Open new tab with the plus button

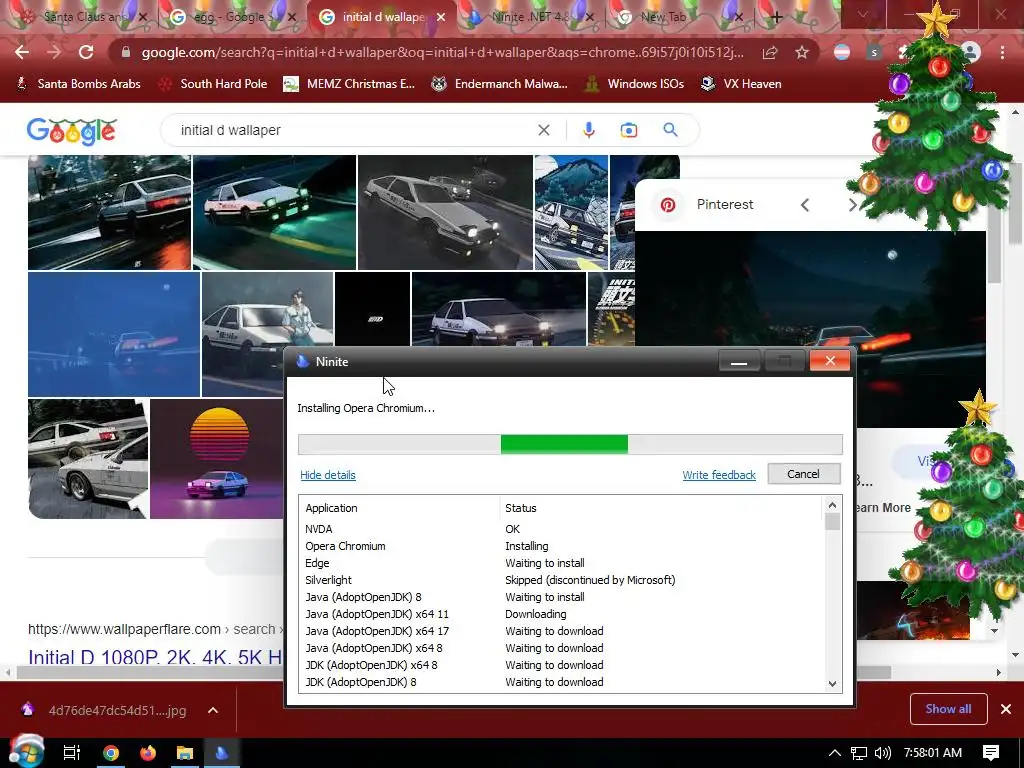coord(776,18)
